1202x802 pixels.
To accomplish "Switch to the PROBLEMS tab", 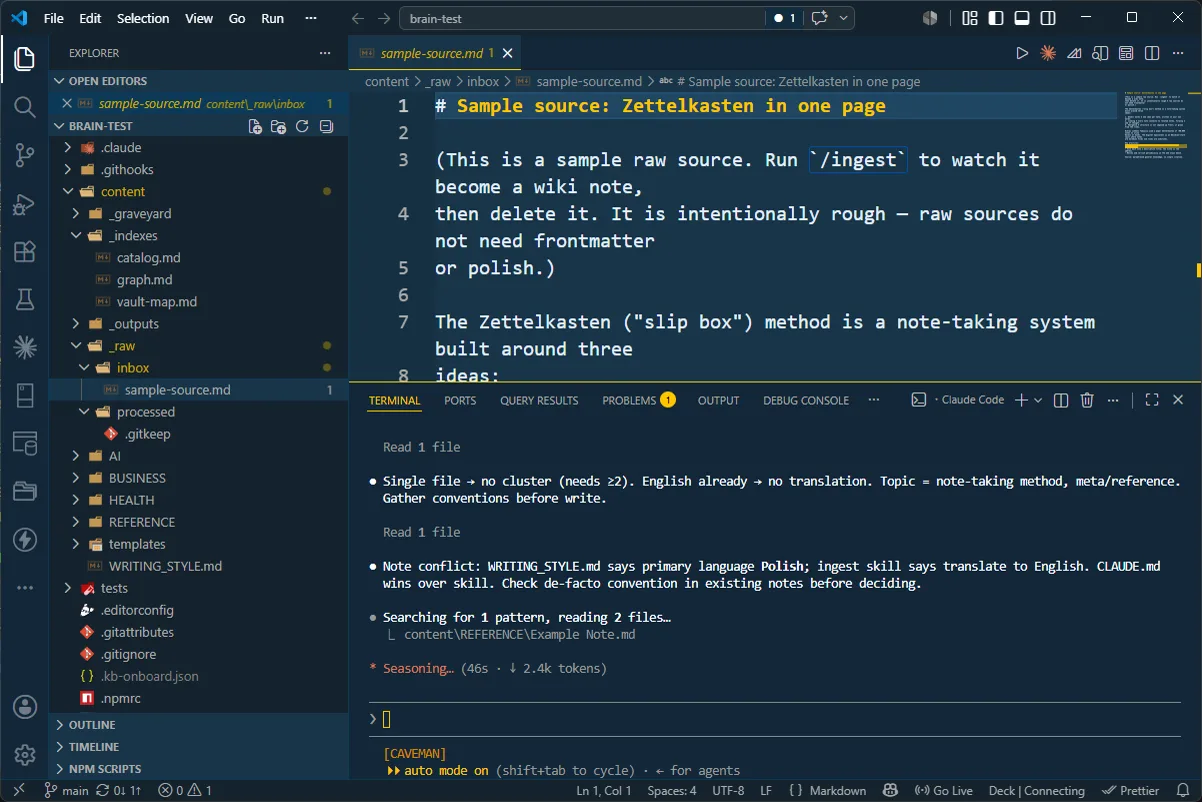I will pos(638,400).
